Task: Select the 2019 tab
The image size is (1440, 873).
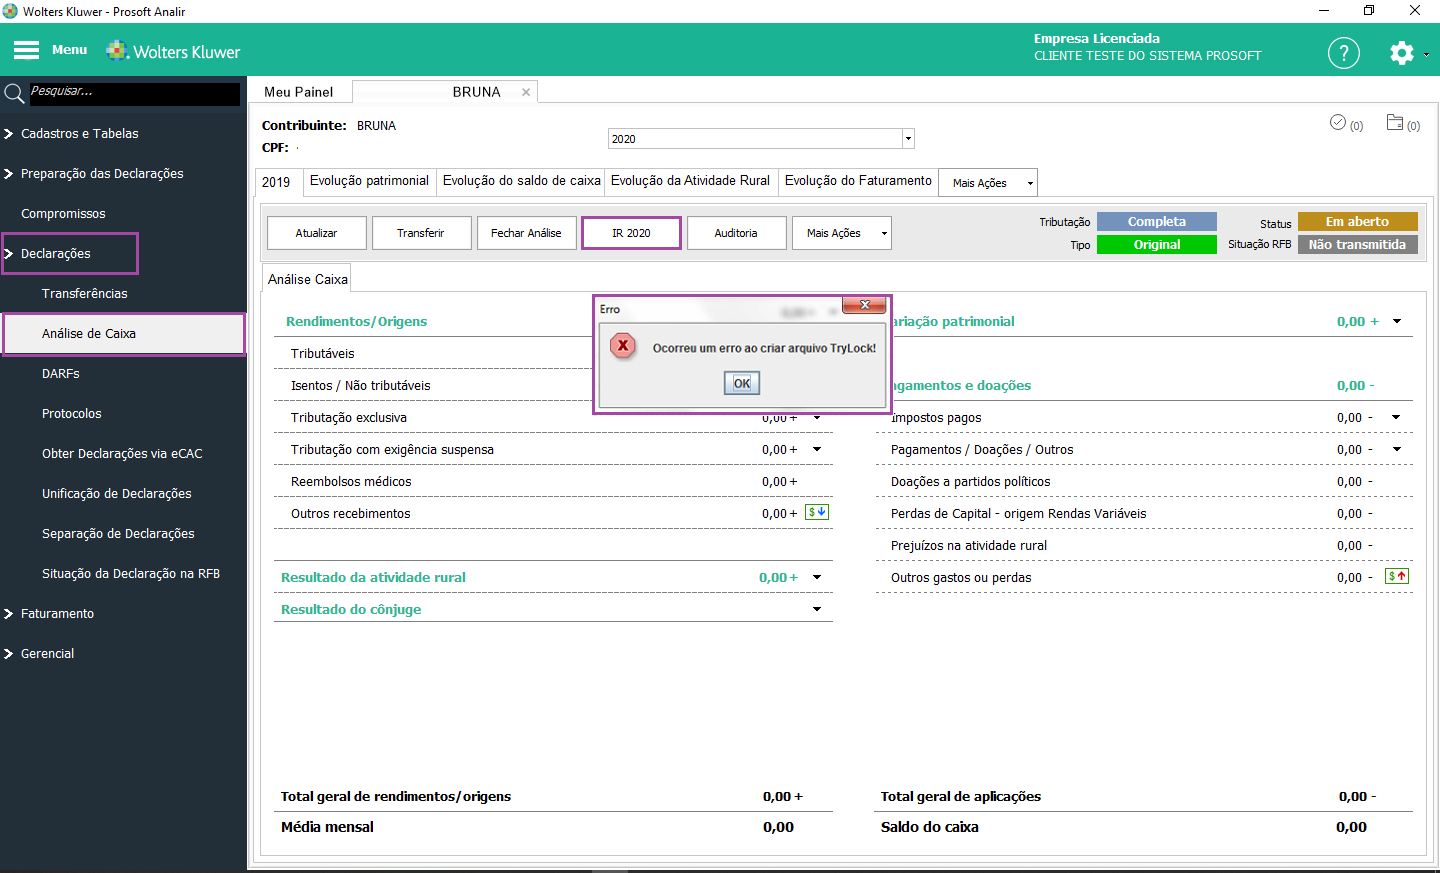Action: [x=277, y=182]
